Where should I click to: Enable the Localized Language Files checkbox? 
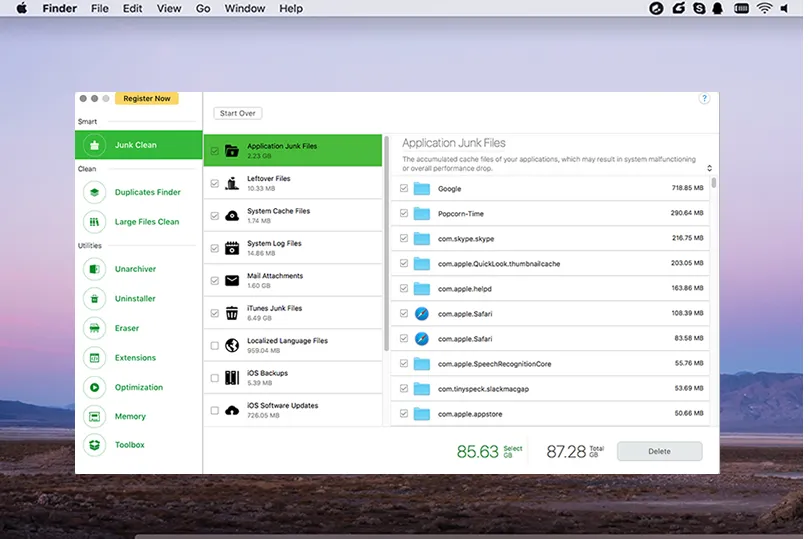coord(215,346)
